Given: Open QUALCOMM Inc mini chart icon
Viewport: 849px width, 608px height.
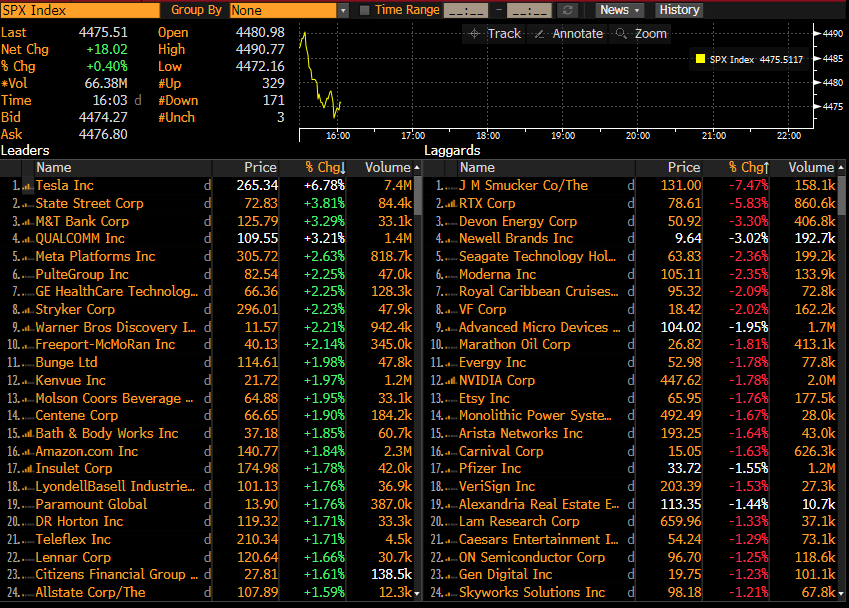Looking at the screenshot, I should click(x=27, y=239).
